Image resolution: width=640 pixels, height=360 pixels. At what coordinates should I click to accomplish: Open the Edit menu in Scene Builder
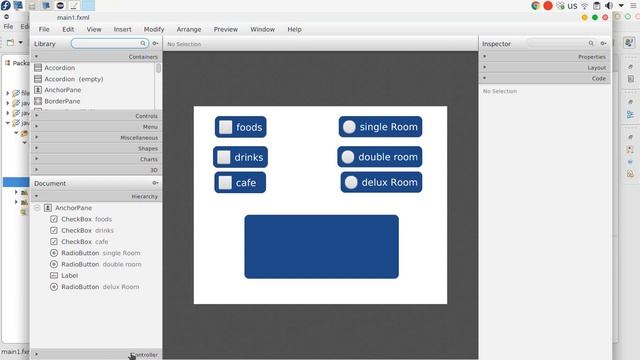pos(68,29)
